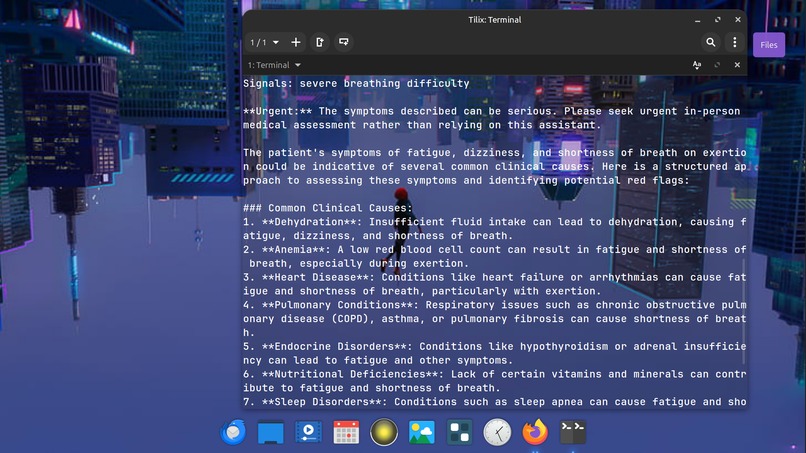Click the '7. **Sleep Disorders**' line
The height and width of the screenshot is (453, 806).
tap(494, 402)
